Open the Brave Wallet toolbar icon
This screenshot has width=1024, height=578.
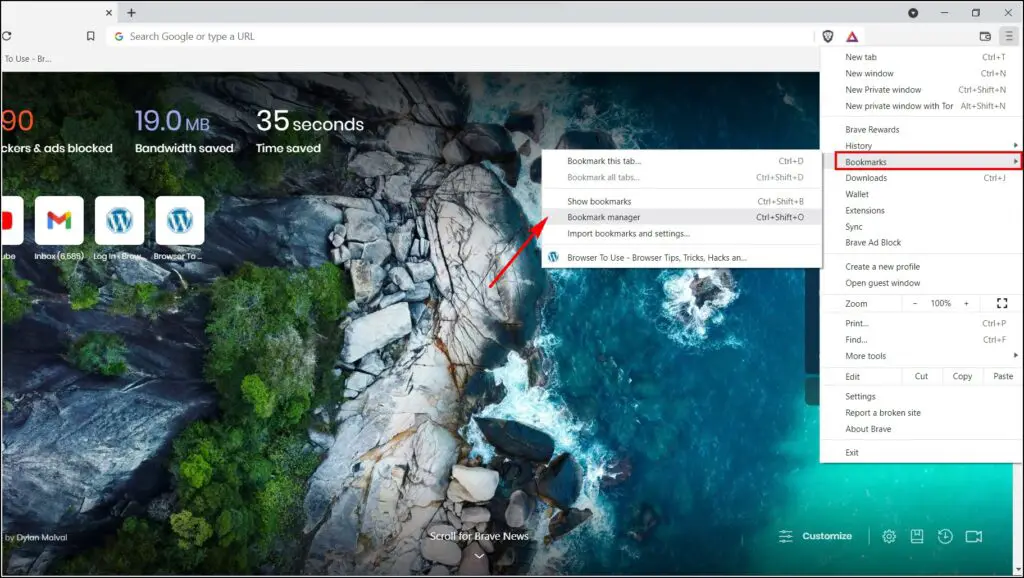(985, 37)
